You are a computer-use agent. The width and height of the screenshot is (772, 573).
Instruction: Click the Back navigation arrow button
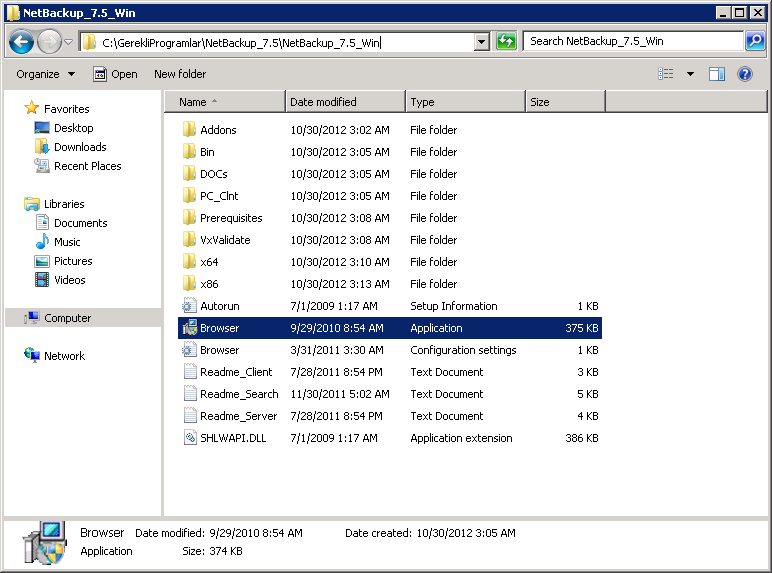click(x=21, y=42)
